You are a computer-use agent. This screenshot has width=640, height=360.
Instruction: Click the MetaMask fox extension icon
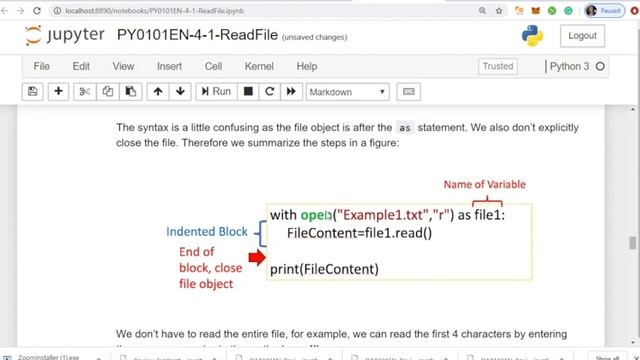pyautogui.click(x=536, y=11)
